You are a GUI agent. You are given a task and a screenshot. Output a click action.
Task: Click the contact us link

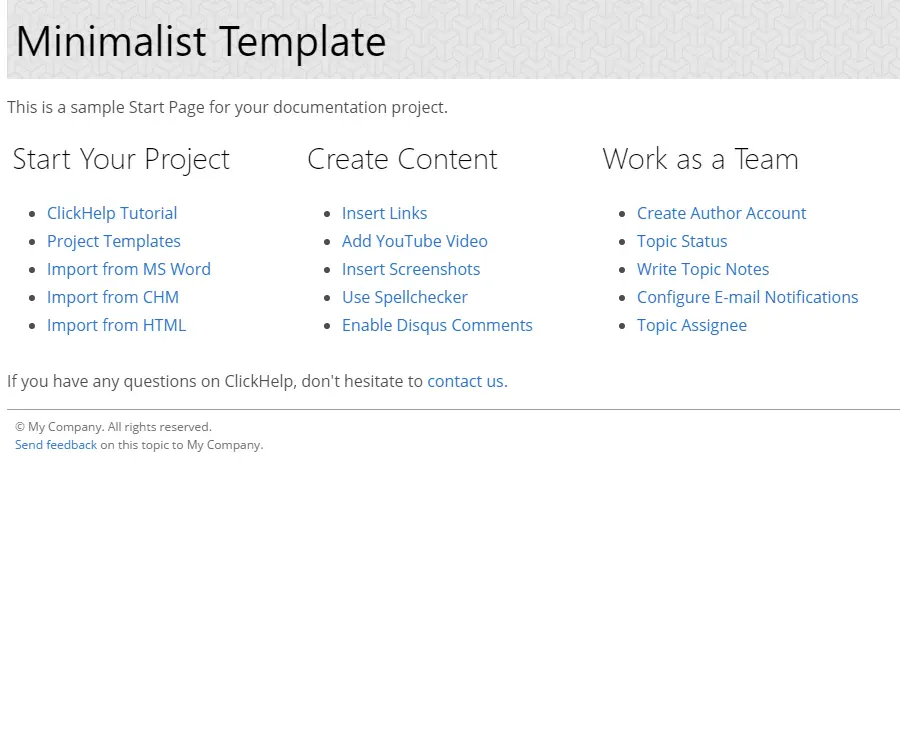(x=465, y=381)
